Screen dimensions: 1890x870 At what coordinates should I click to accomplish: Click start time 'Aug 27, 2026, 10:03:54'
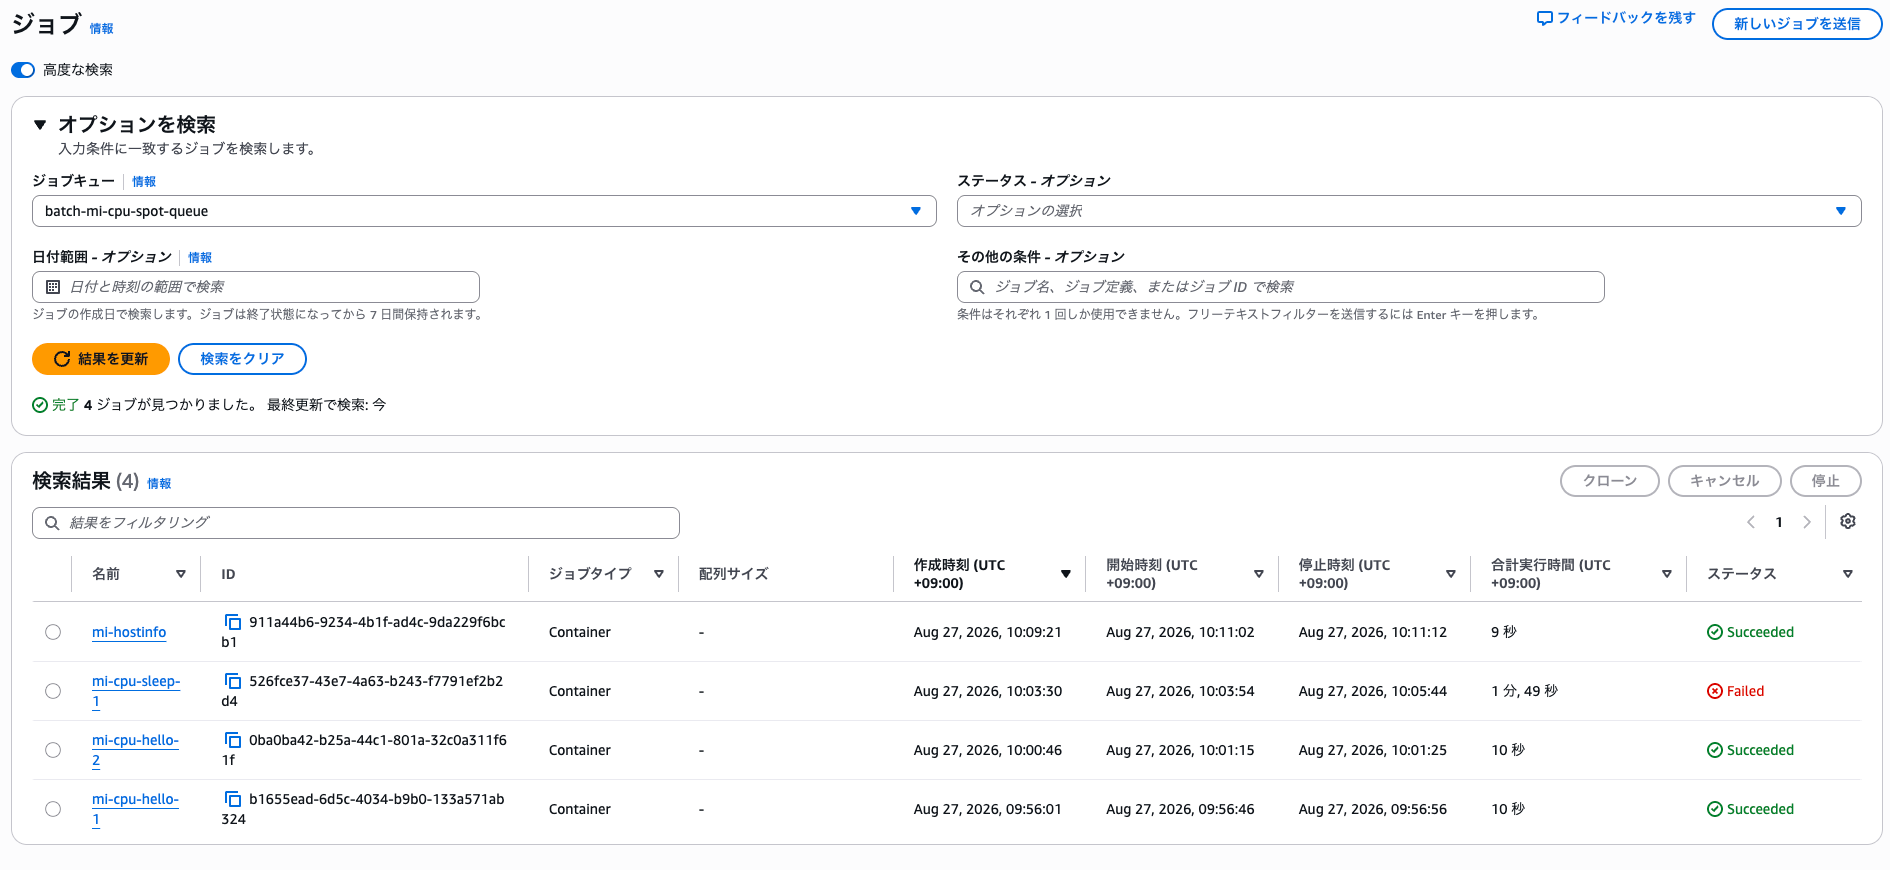[1180, 691]
